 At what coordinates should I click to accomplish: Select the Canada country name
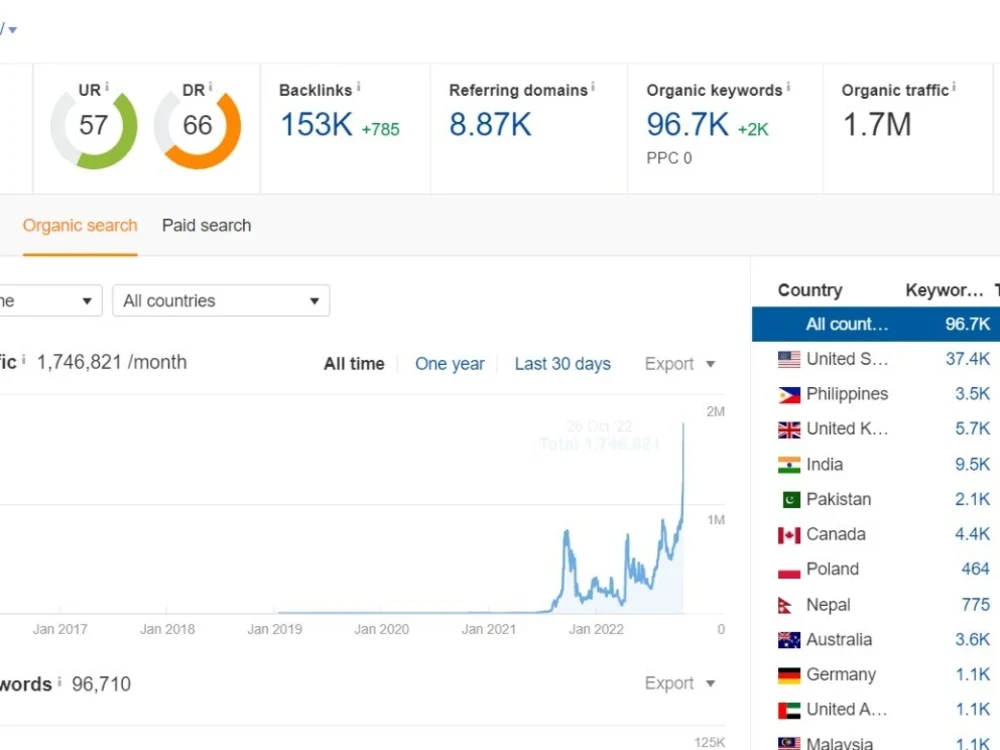coord(836,534)
